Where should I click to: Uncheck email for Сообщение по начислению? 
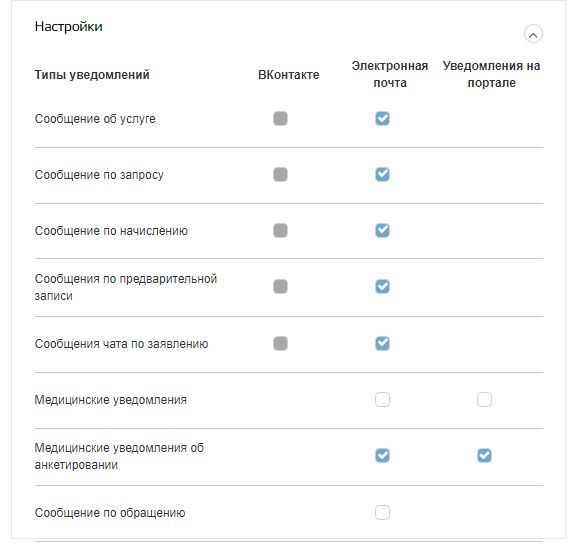click(382, 231)
